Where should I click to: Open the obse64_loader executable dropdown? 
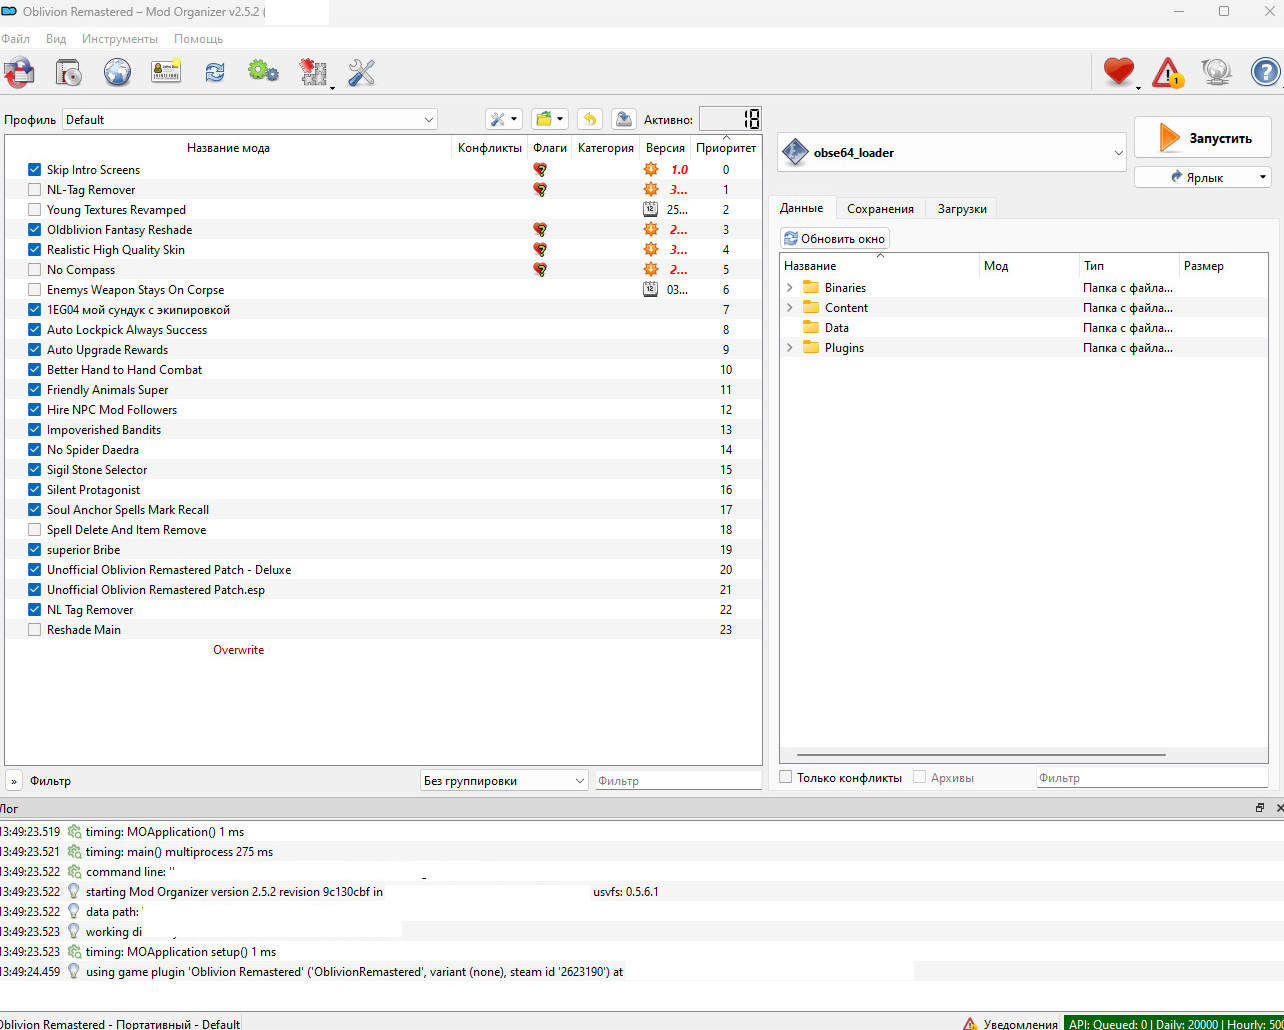952,152
